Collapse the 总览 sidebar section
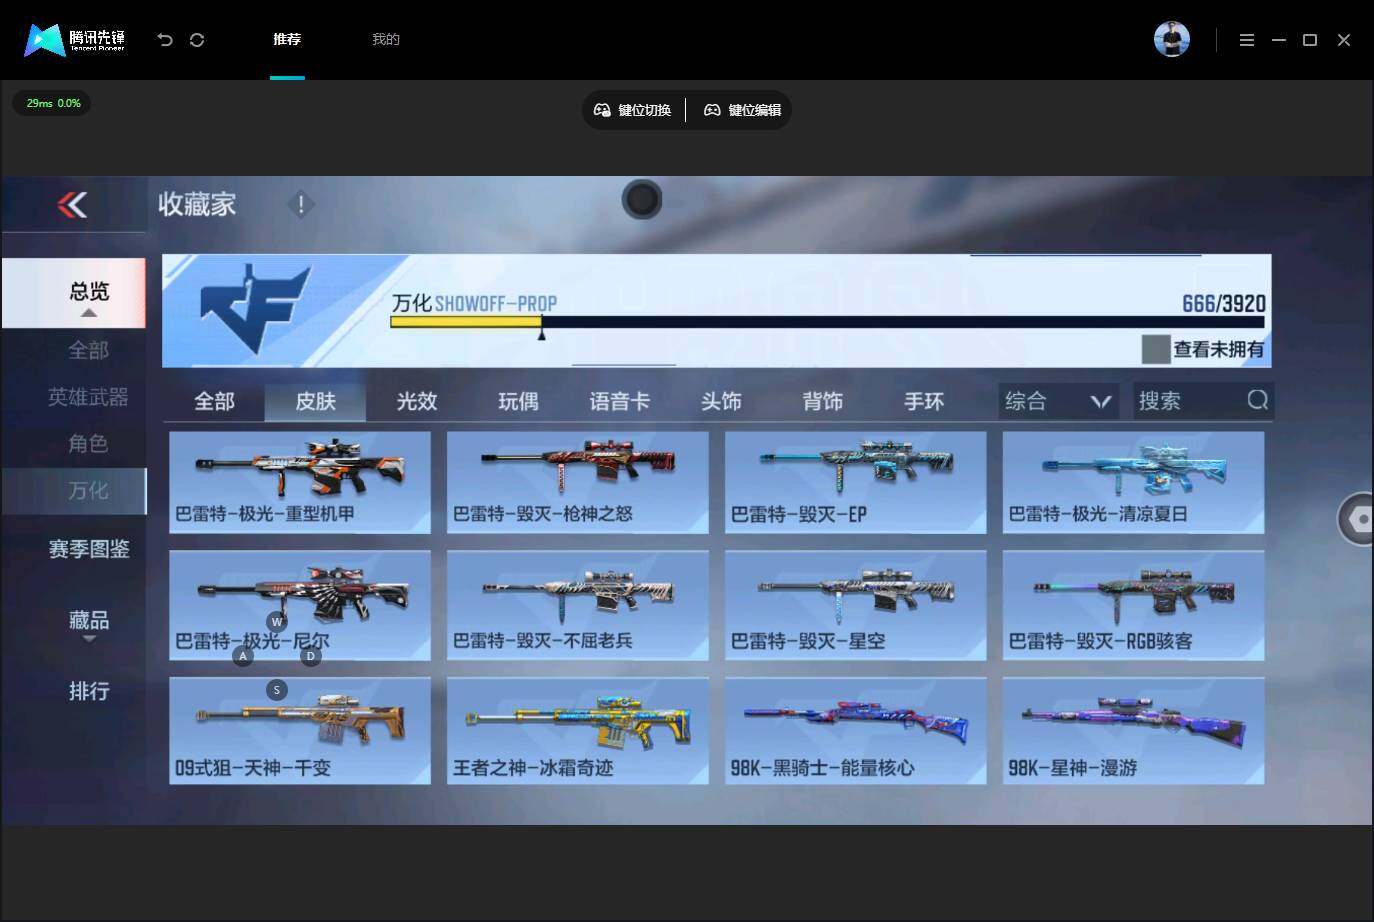The width and height of the screenshot is (1374, 922). [74, 293]
